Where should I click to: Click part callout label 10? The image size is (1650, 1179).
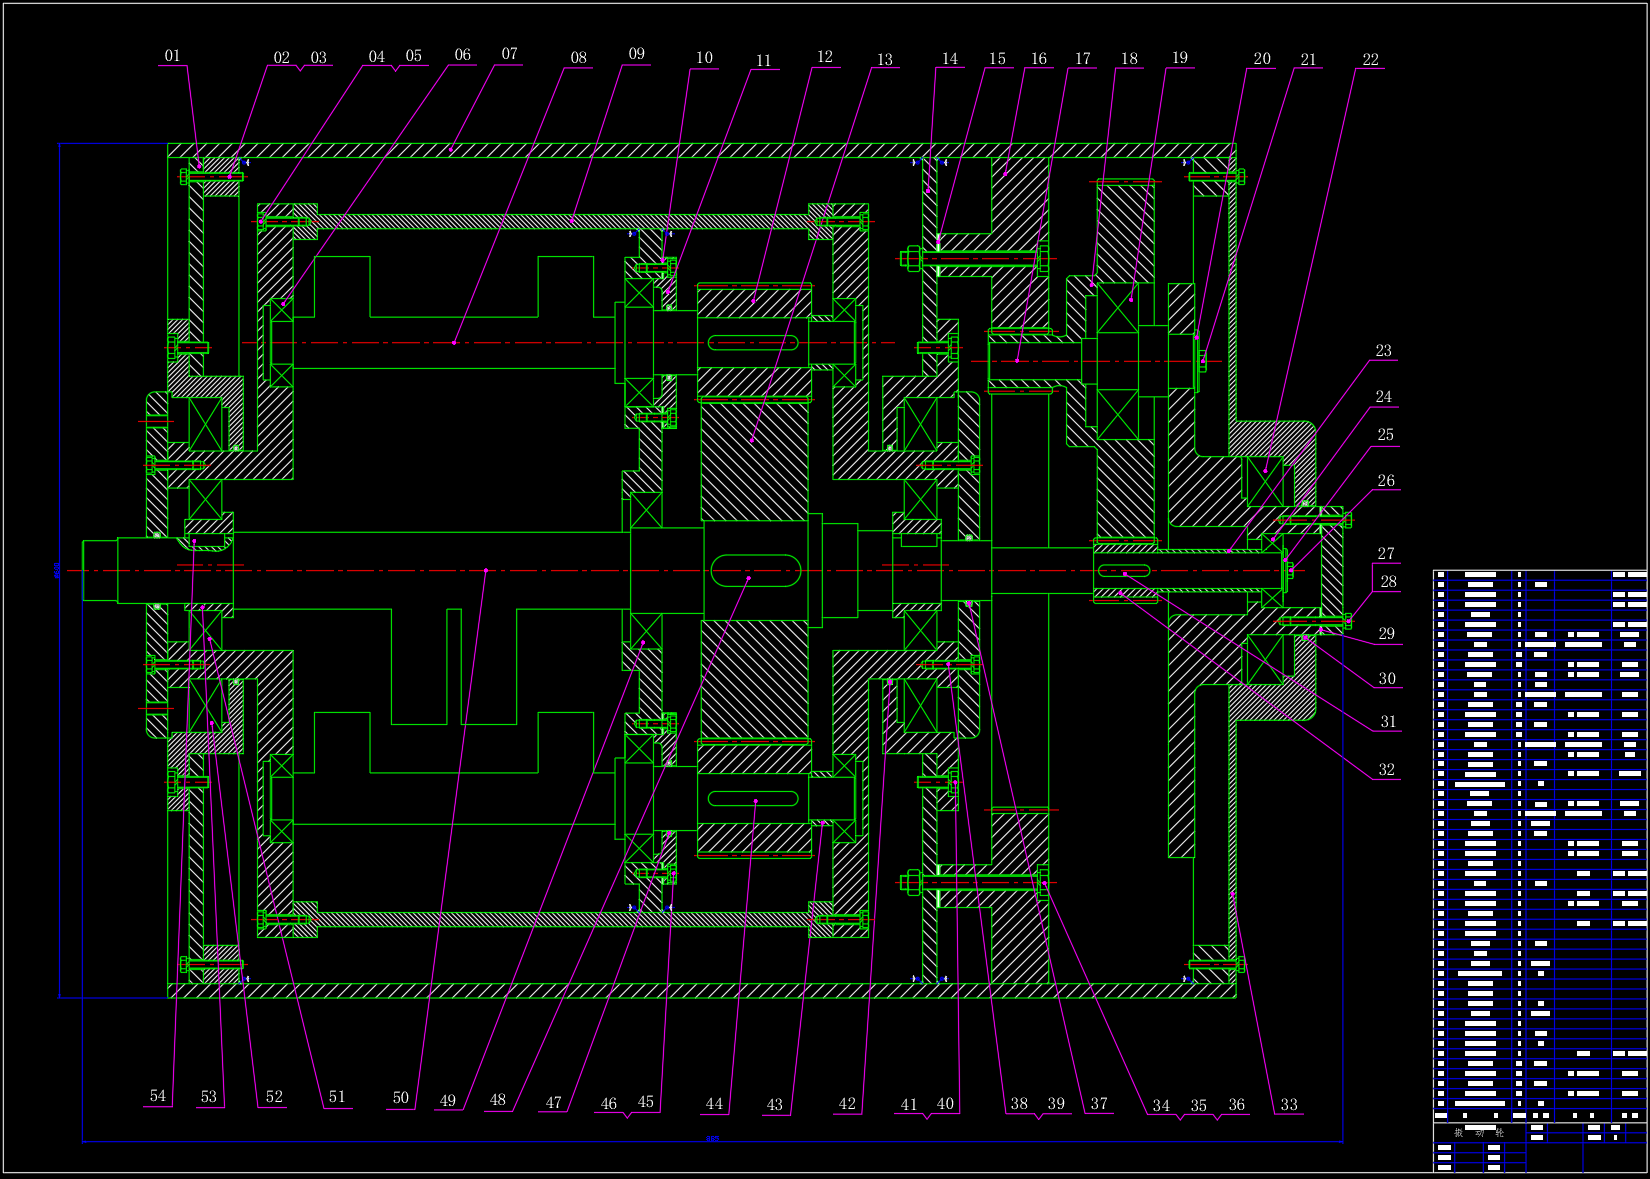click(x=705, y=58)
